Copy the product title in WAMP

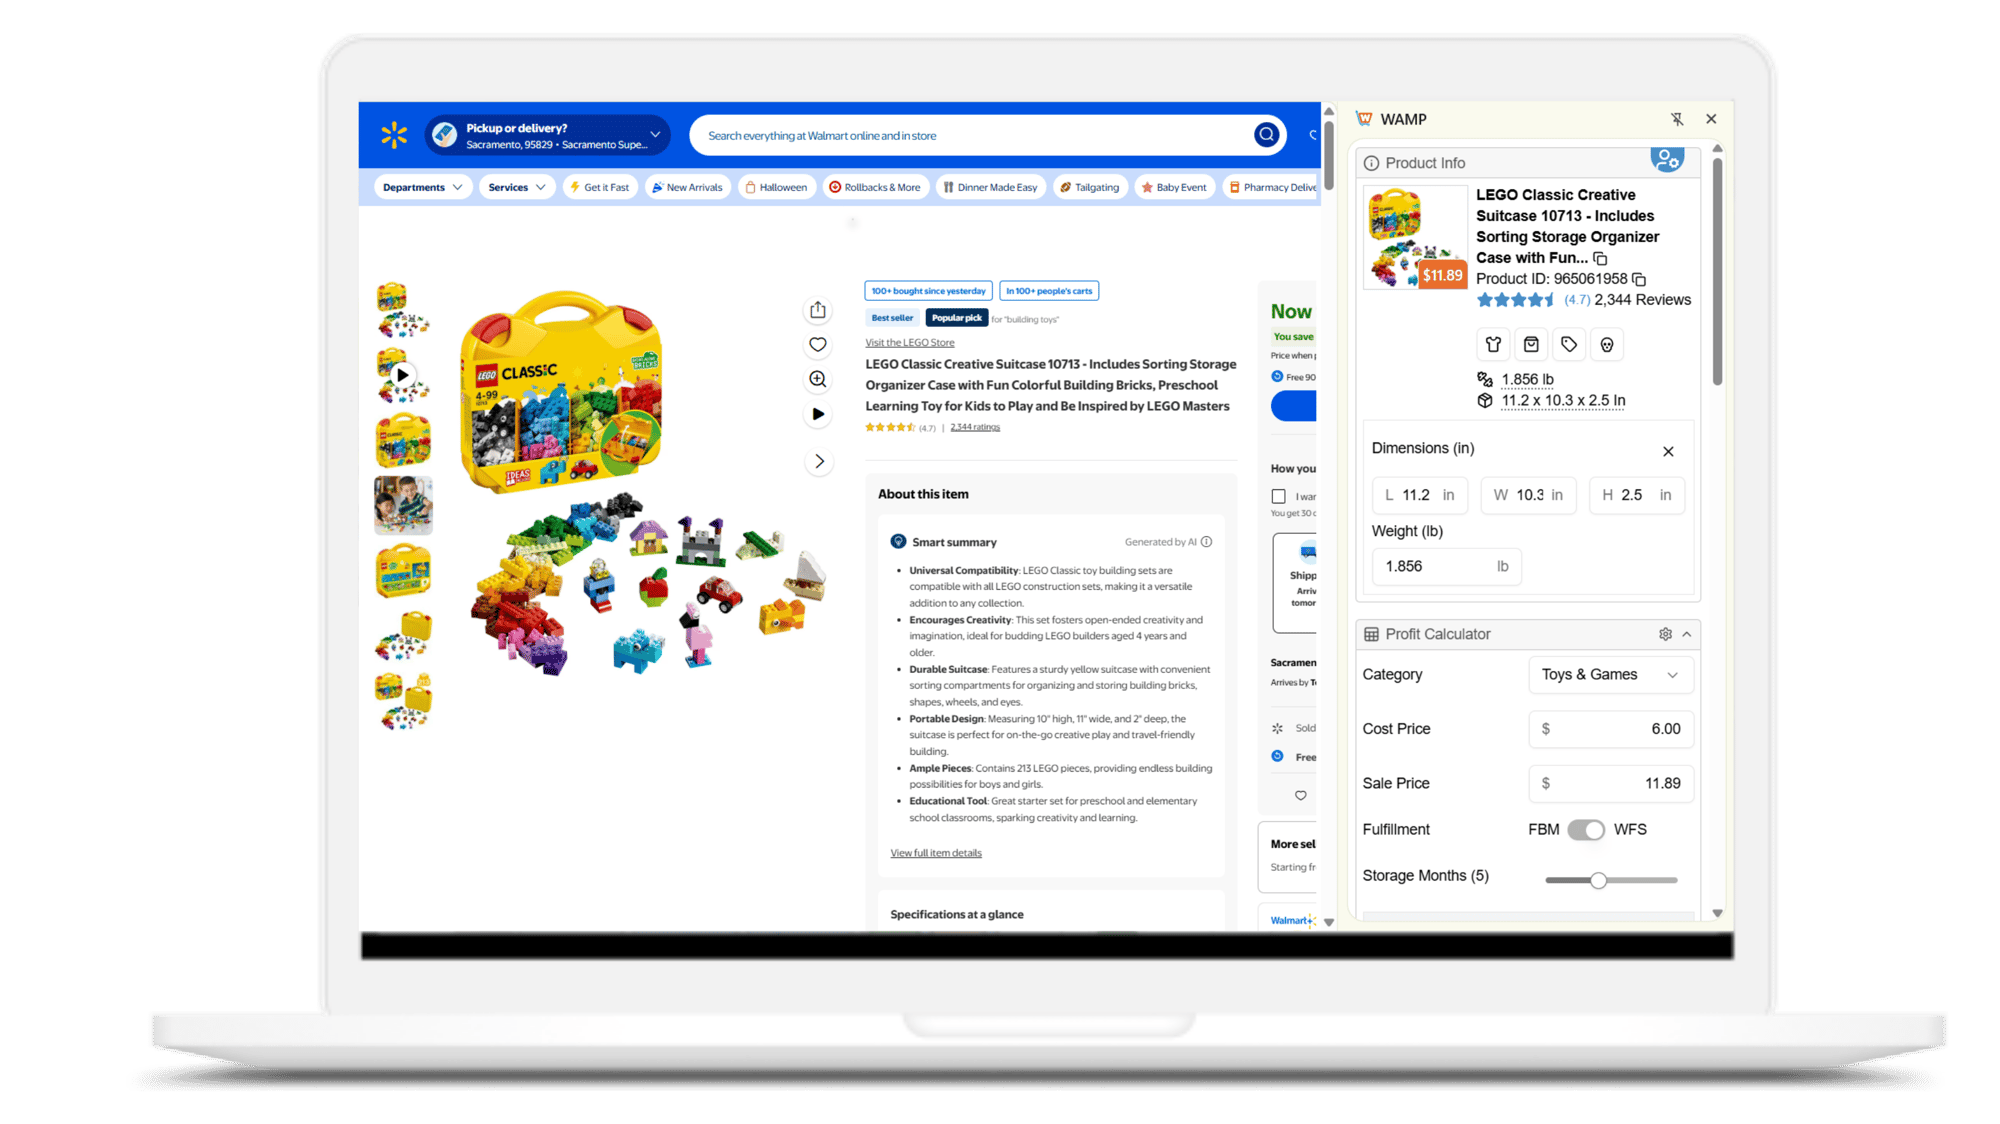point(1600,258)
